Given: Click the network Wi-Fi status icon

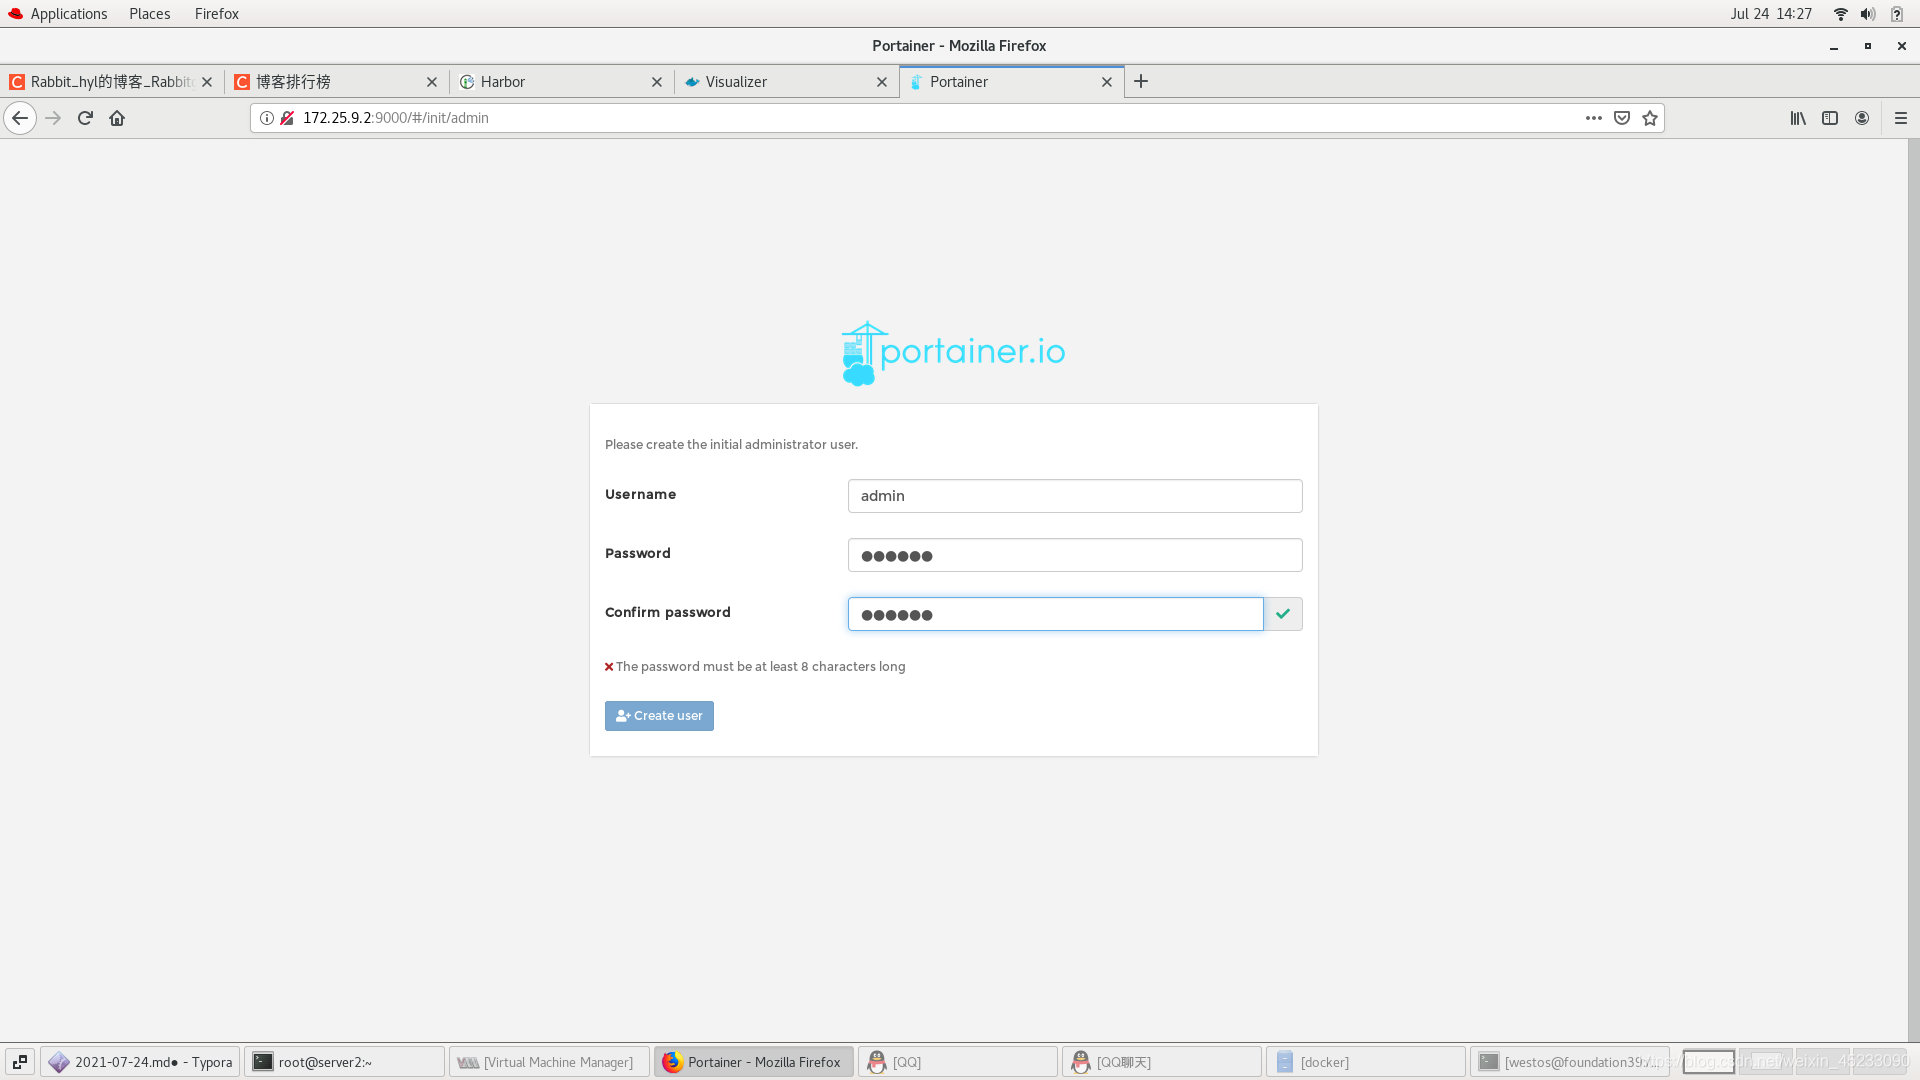Looking at the screenshot, I should [x=1840, y=14].
